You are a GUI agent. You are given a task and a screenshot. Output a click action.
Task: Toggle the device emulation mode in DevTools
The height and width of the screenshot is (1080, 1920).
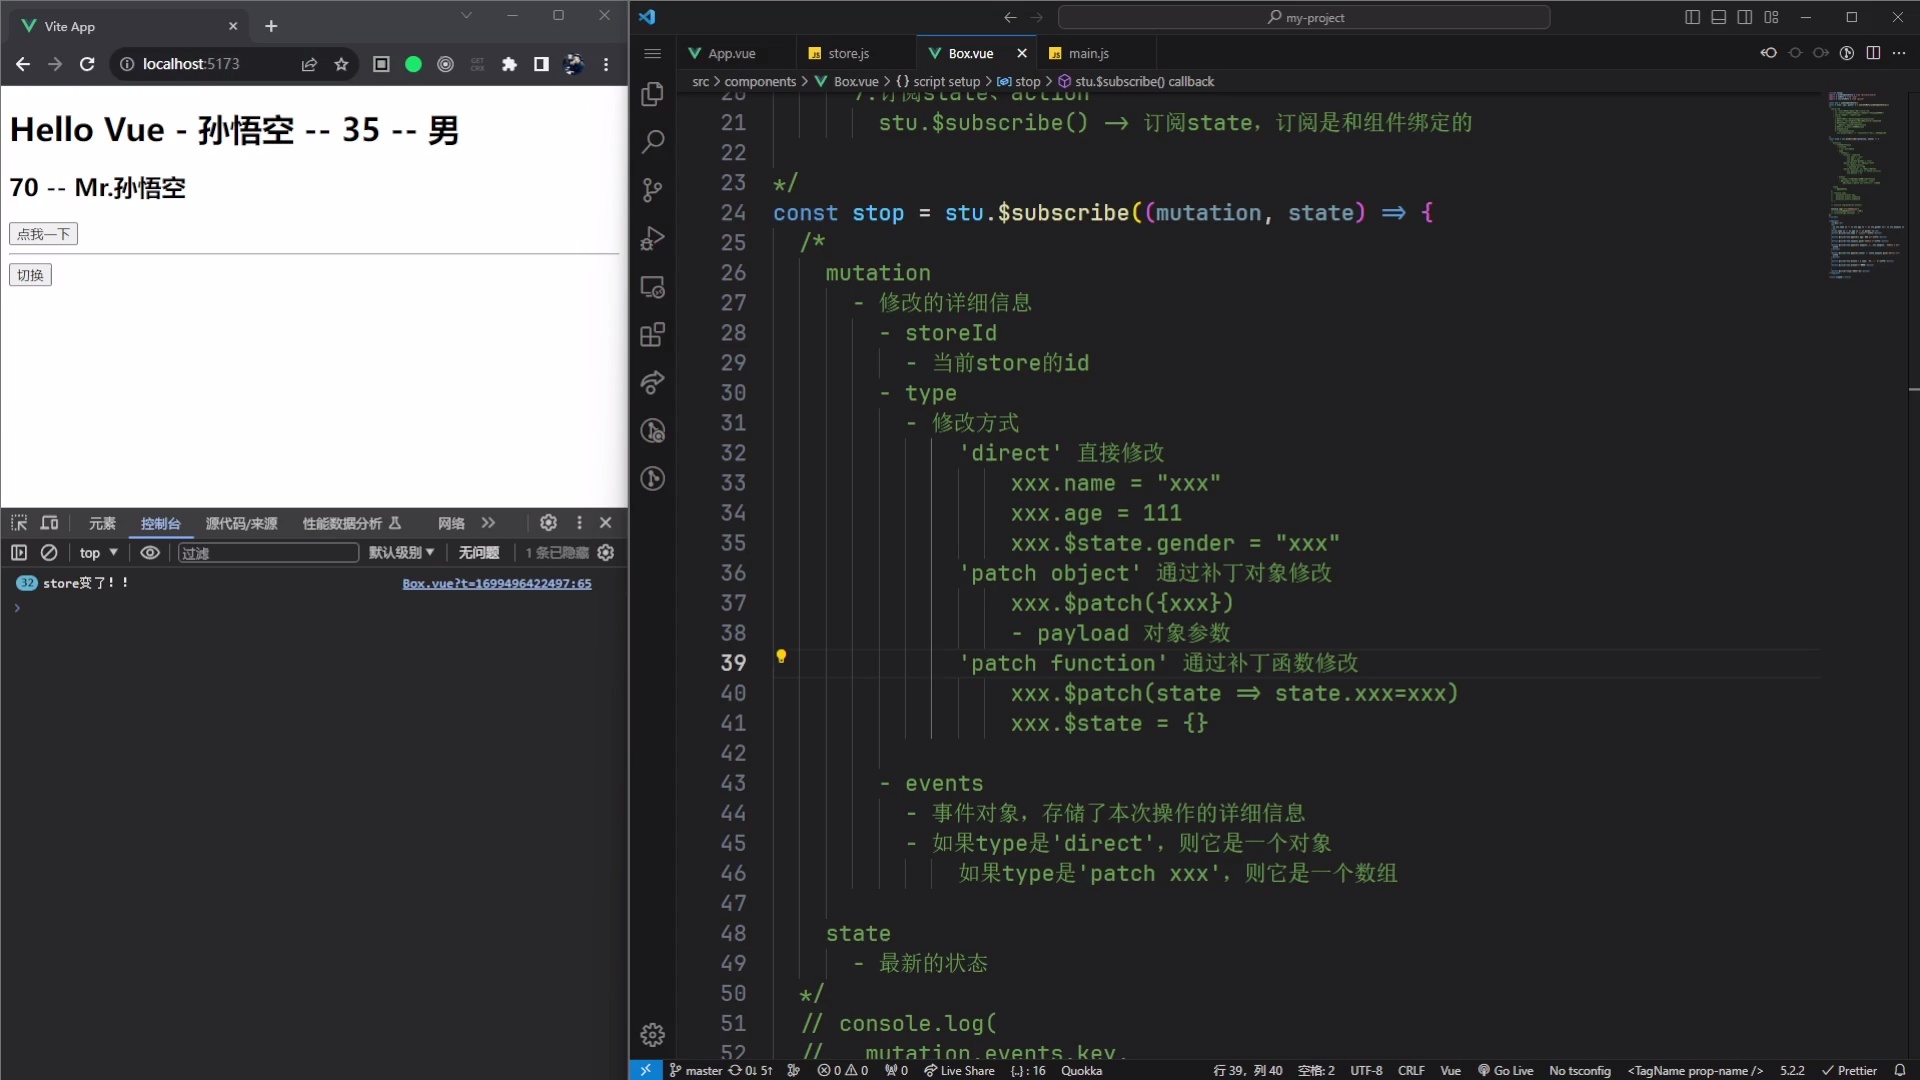[x=49, y=523]
